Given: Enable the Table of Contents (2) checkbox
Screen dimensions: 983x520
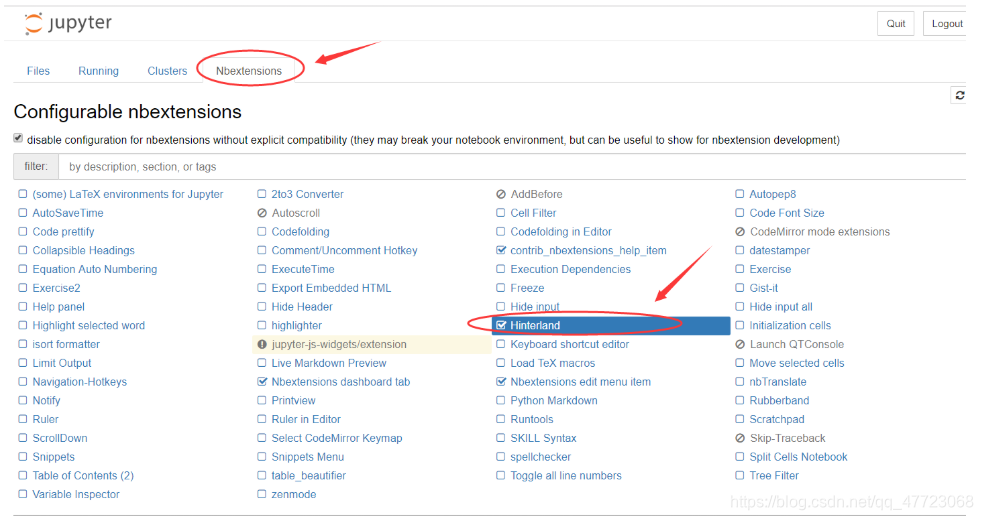Looking at the screenshot, I should click(x=23, y=475).
